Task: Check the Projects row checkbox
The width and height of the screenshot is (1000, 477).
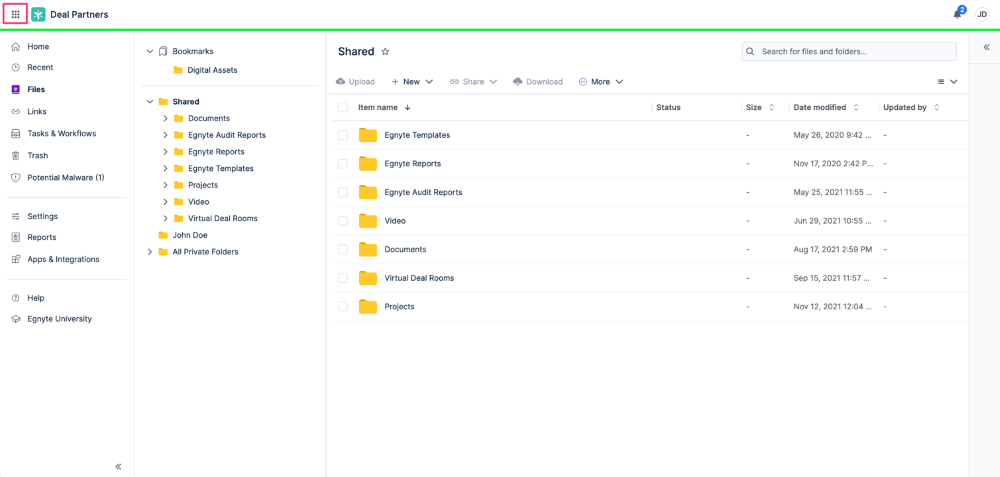Action: 343,307
